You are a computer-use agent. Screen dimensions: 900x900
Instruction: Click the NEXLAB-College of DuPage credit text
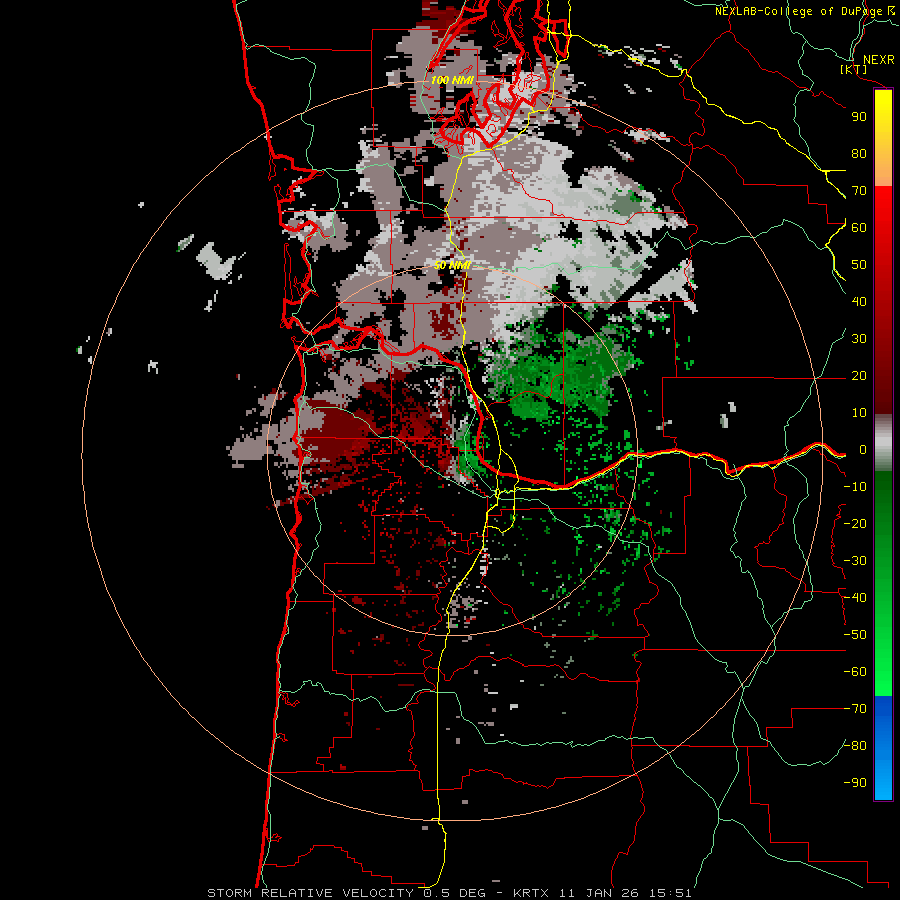(805, 11)
